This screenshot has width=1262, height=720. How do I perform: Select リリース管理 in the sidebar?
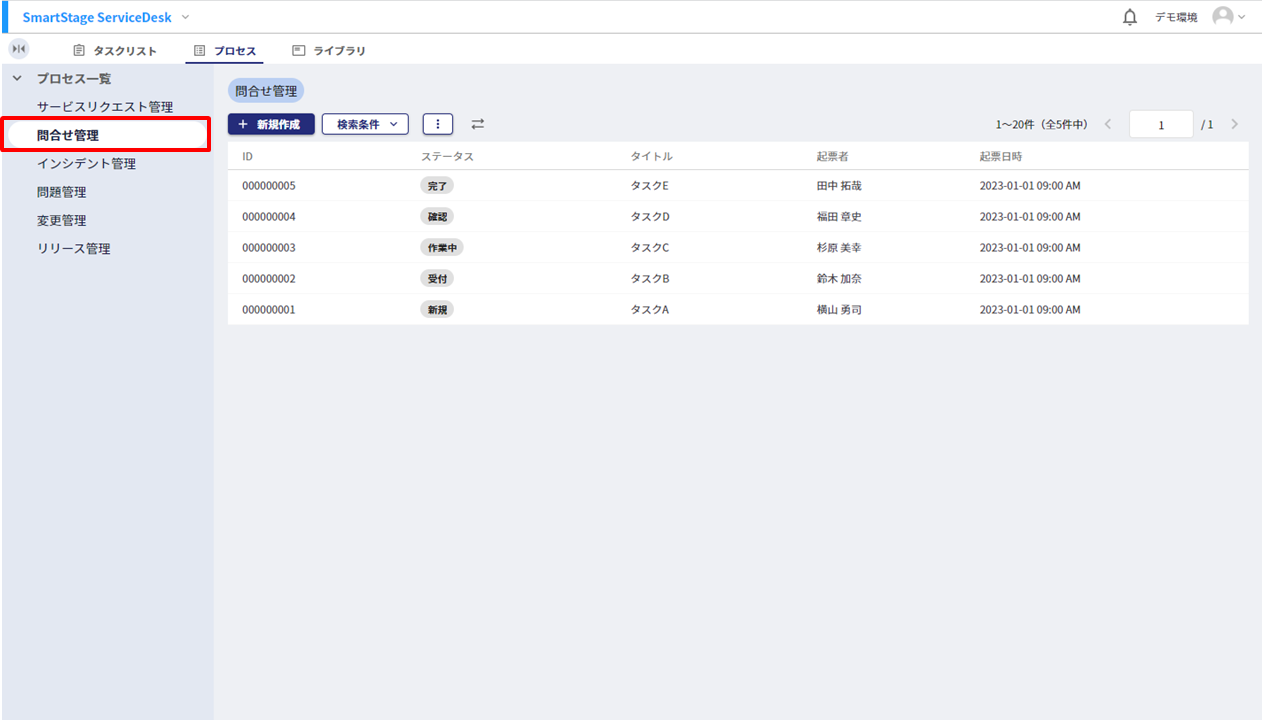pos(74,249)
